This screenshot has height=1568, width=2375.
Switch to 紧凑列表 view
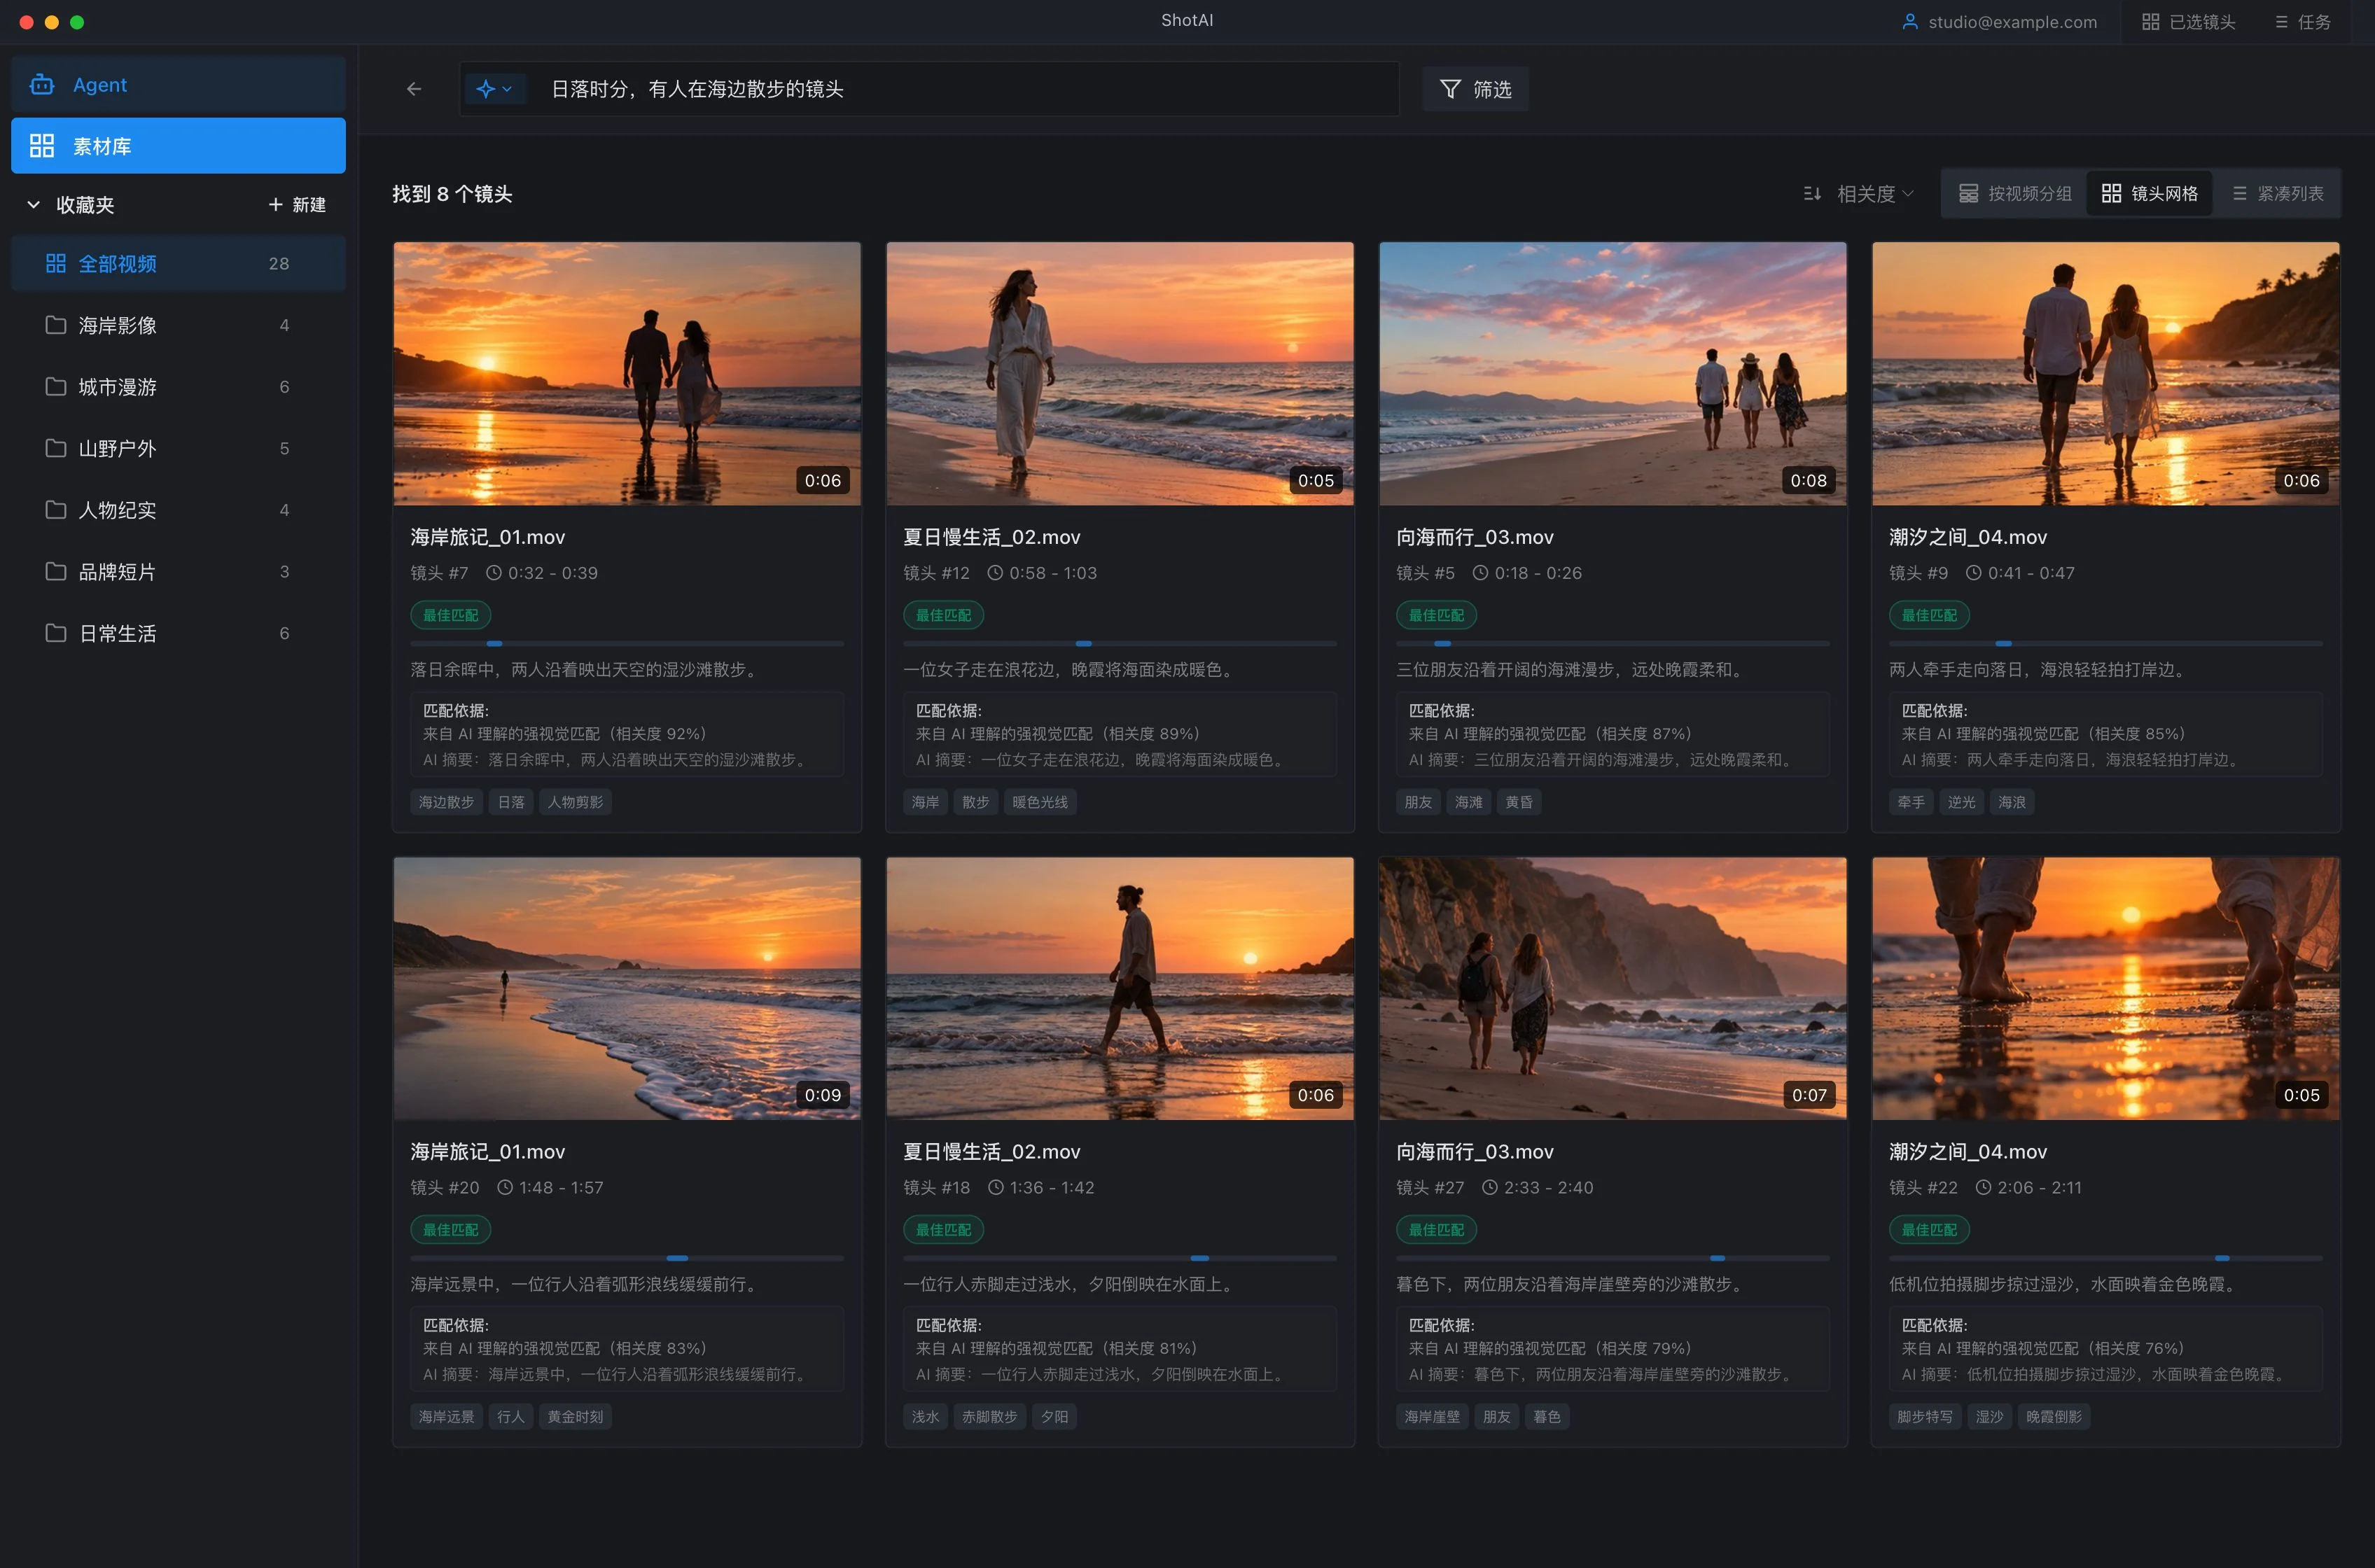tap(2278, 194)
